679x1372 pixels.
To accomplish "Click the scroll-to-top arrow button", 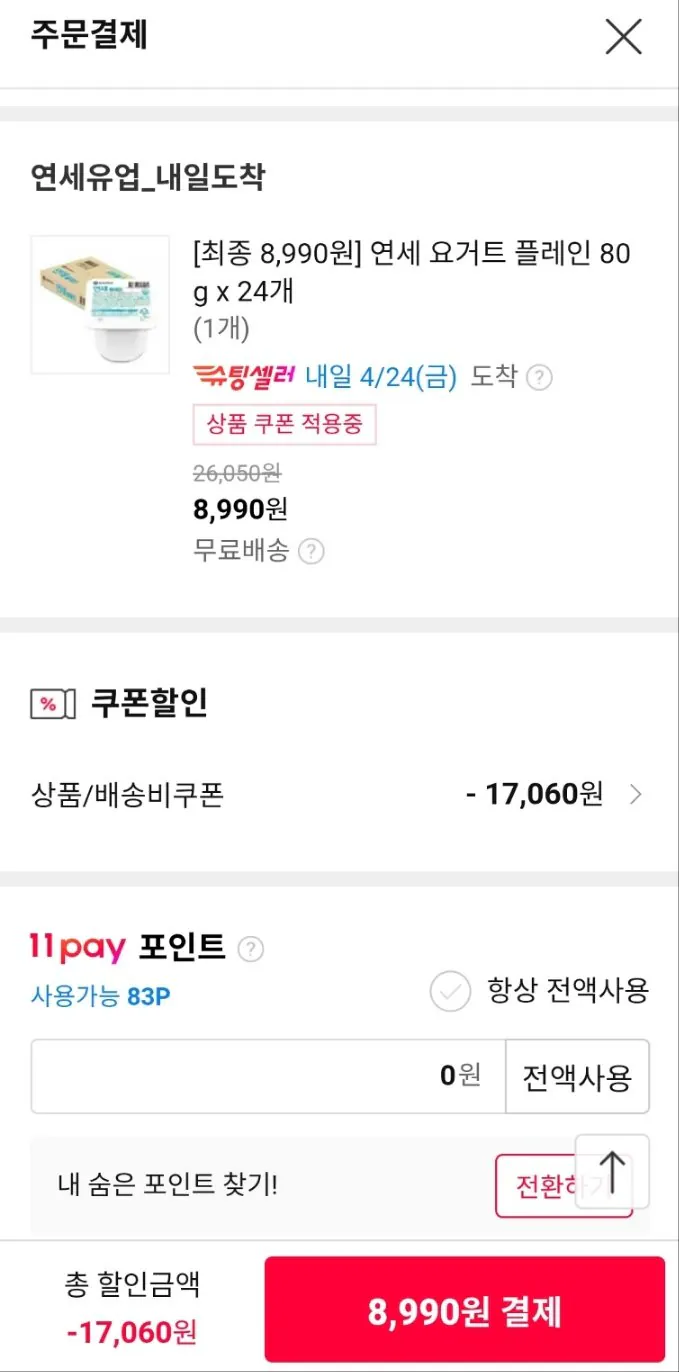I will [613, 1175].
